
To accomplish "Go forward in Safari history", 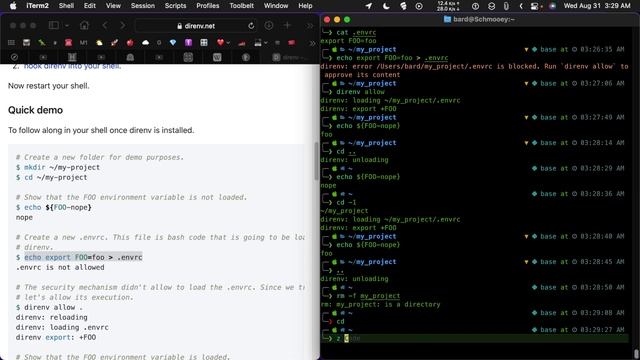I will coord(122,25).
